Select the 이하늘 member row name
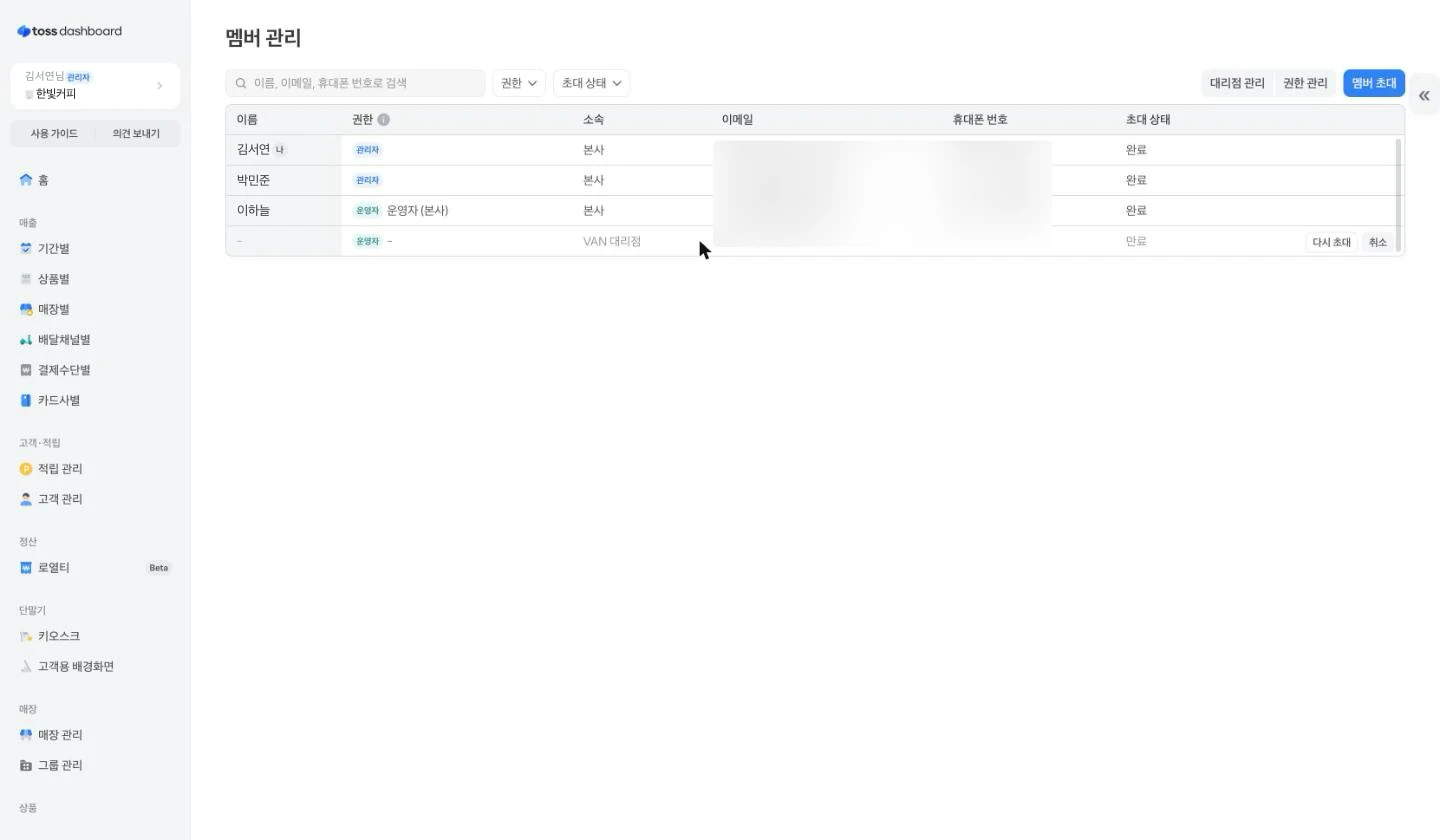The height and width of the screenshot is (840, 1440). coord(253,211)
